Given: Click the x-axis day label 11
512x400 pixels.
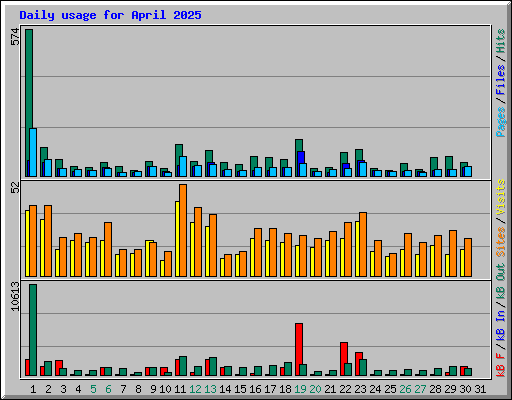Looking at the screenshot, I should pos(180,389).
